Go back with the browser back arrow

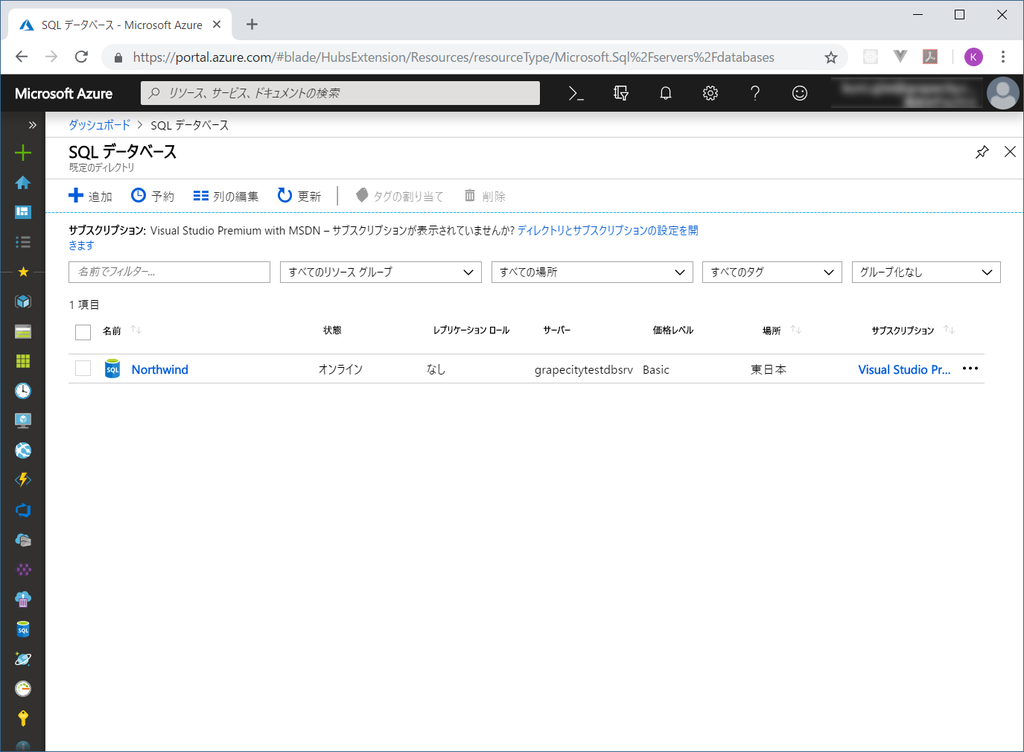point(22,57)
